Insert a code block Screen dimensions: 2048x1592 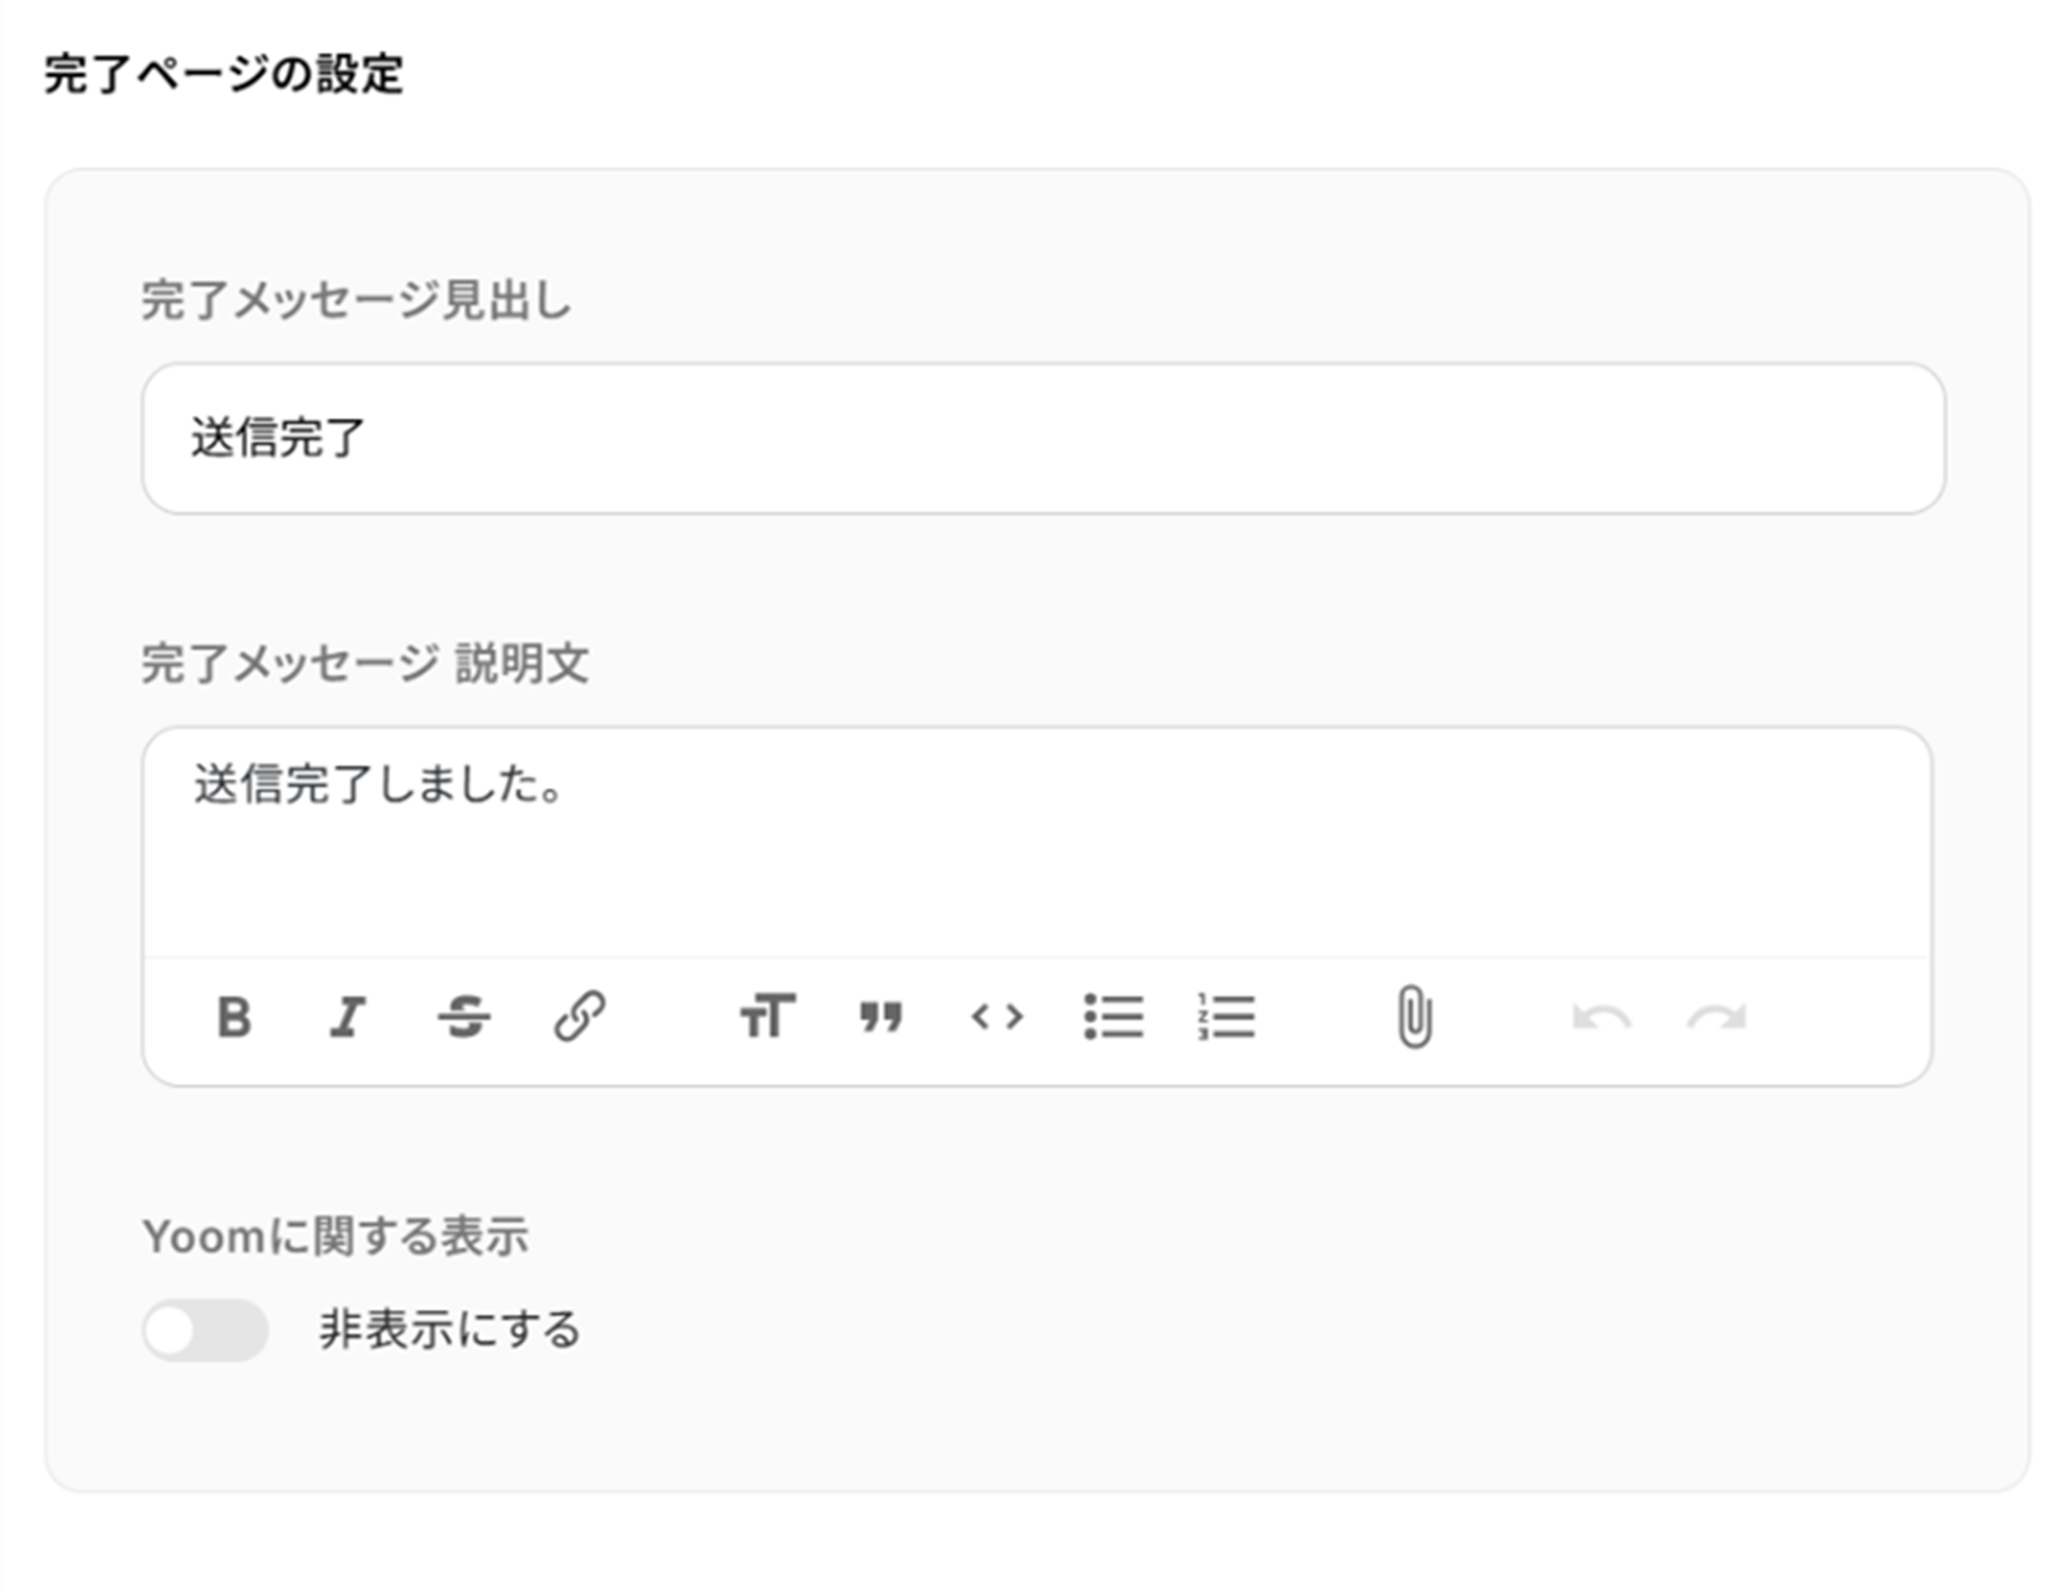(x=997, y=1018)
